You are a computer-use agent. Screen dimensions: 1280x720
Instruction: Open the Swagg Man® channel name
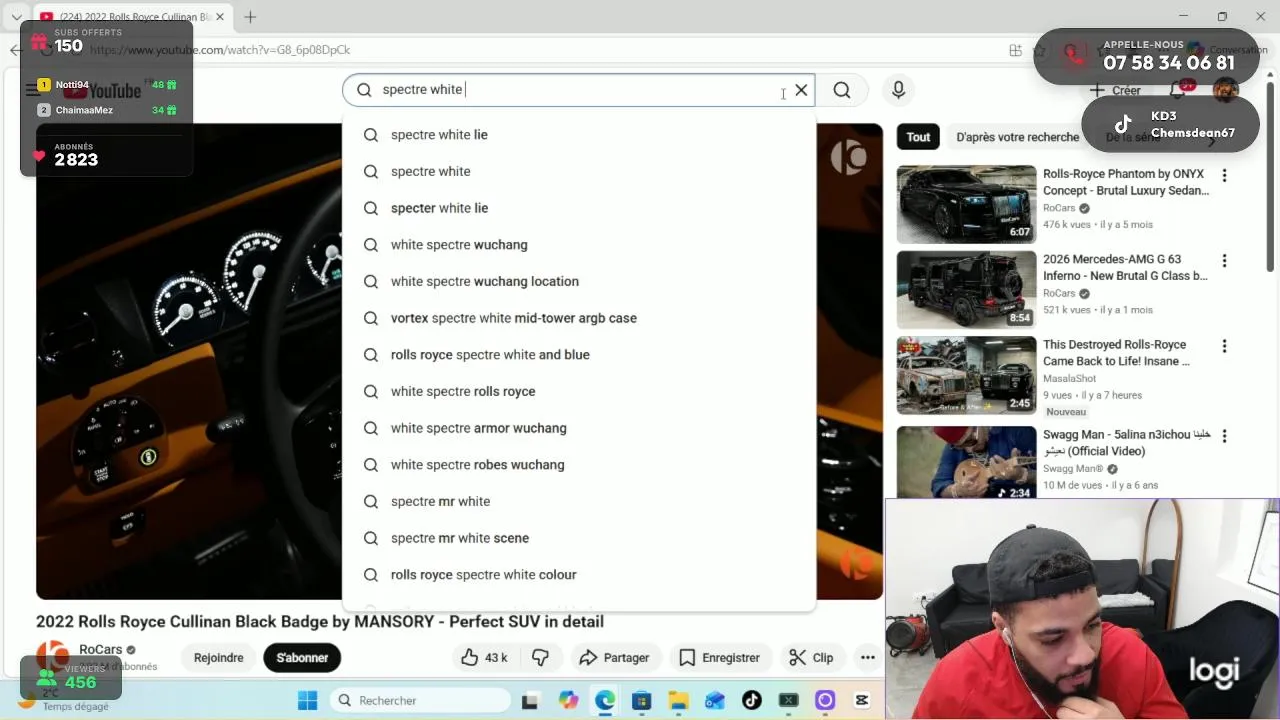1073,468
